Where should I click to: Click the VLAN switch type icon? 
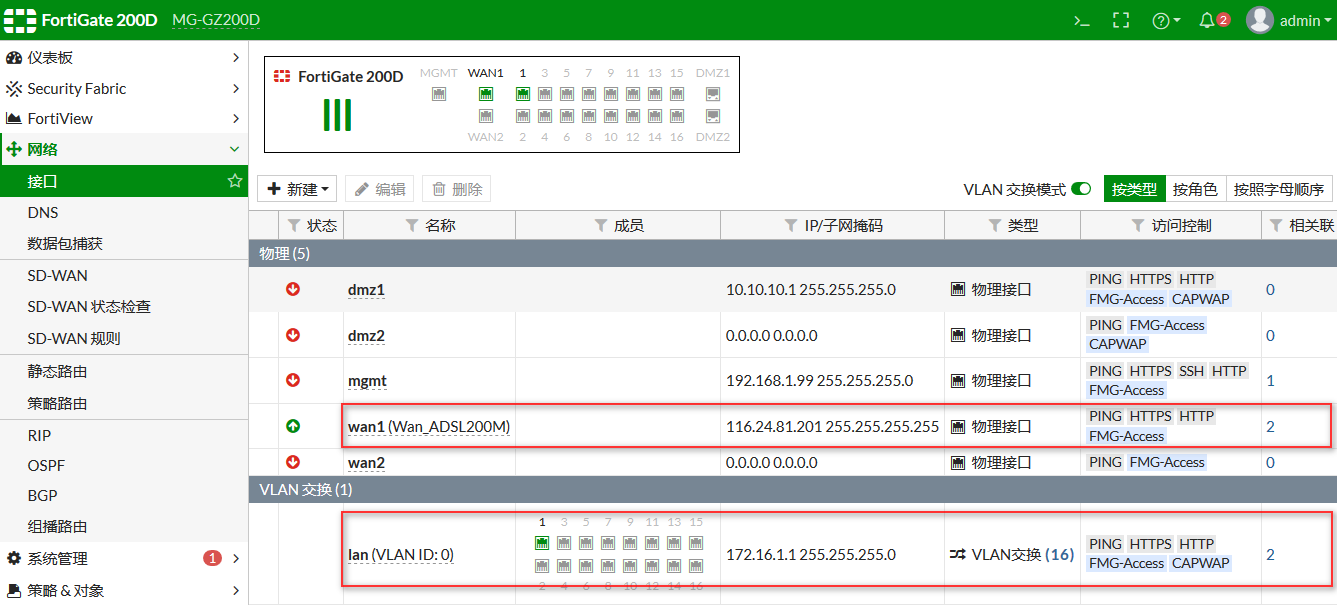point(958,554)
